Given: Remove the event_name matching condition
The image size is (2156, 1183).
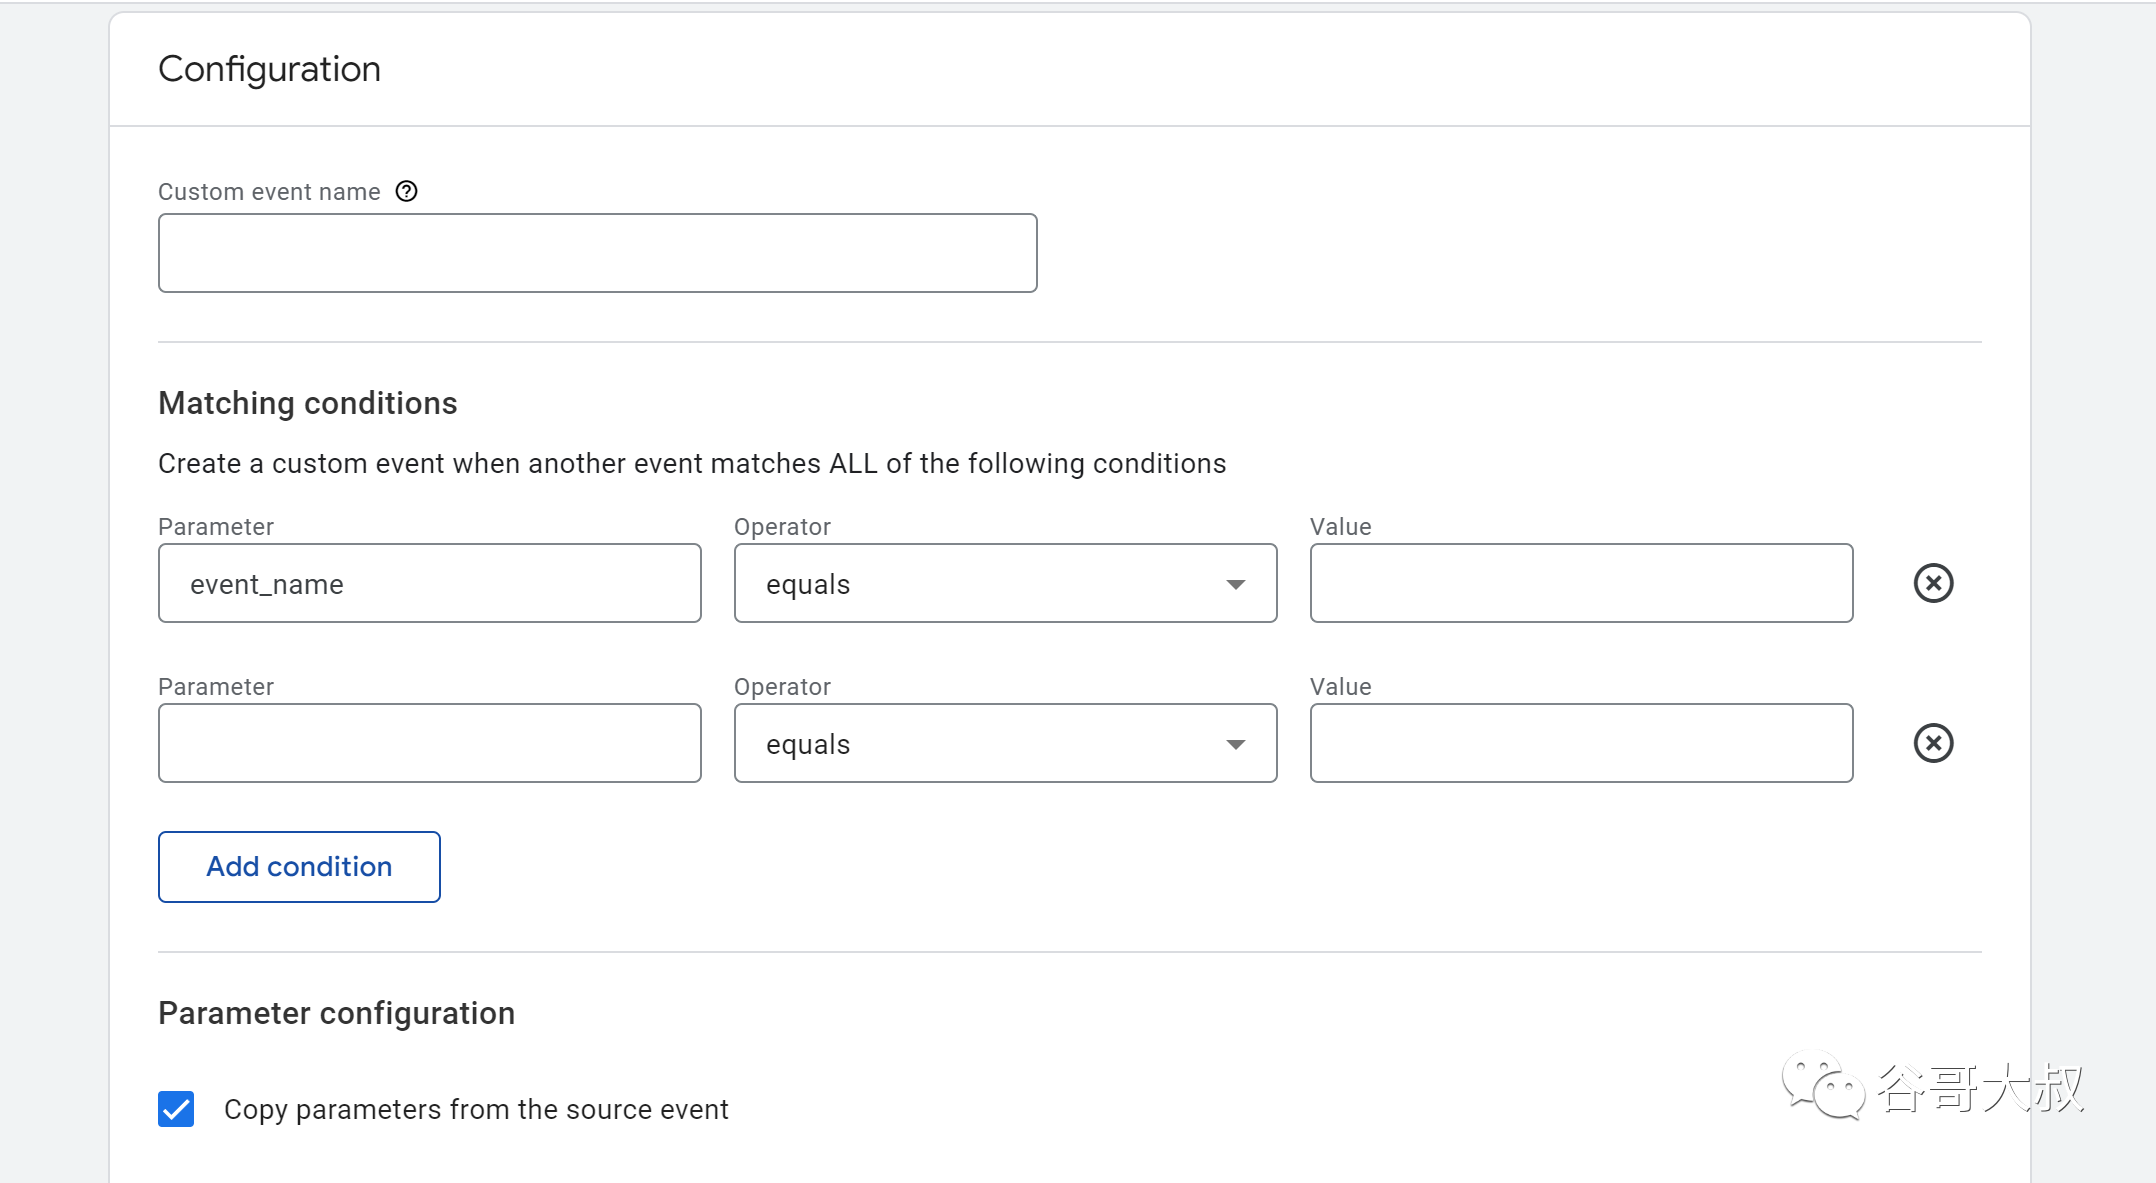Looking at the screenshot, I should (x=1933, y=583).
